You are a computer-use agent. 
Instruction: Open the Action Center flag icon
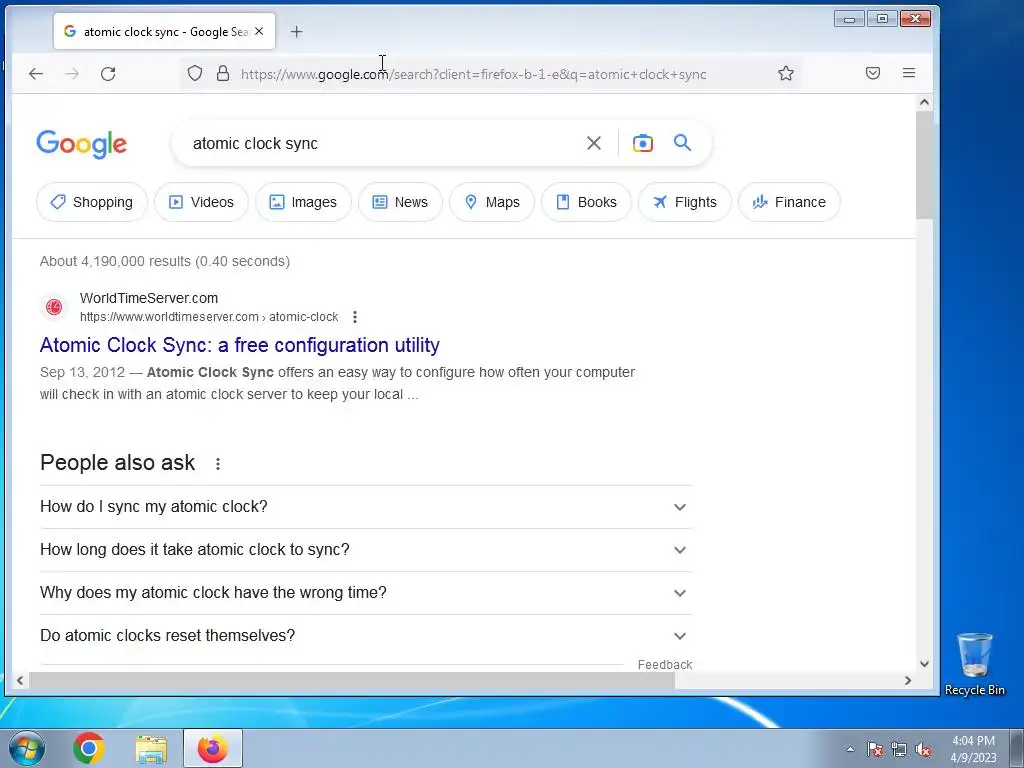[x=874, y=749]
